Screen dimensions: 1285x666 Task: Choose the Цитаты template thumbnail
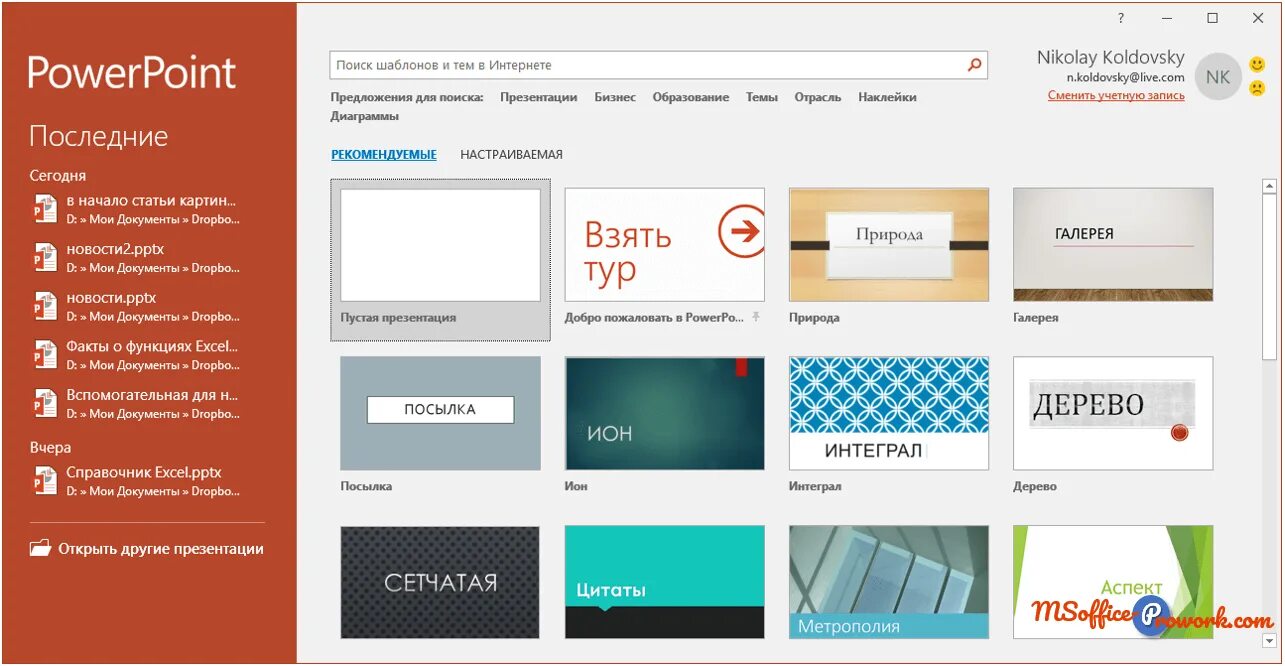665,582
